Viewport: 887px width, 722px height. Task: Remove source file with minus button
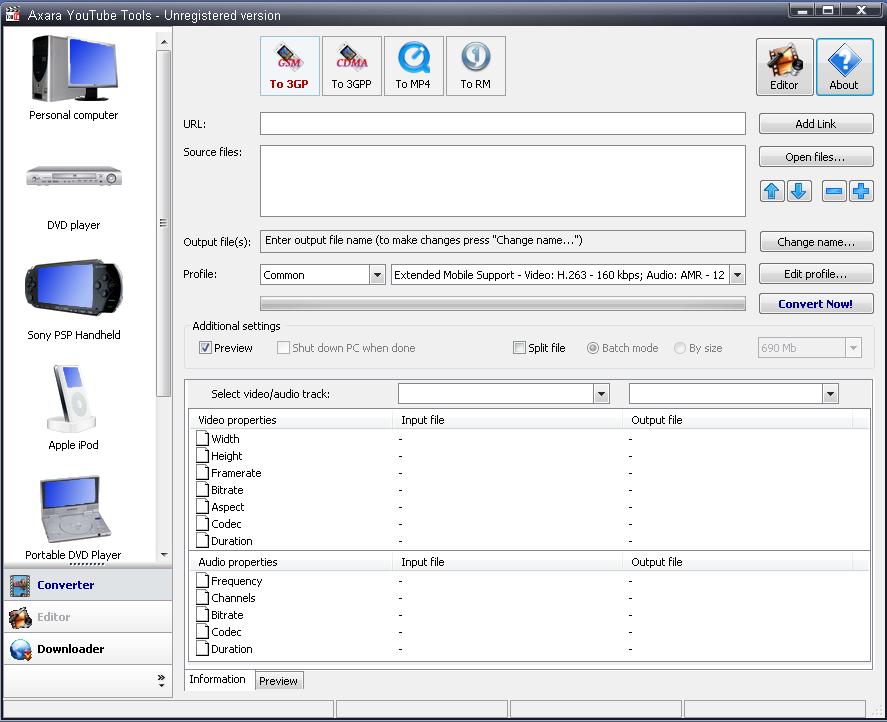coord(834,191)
